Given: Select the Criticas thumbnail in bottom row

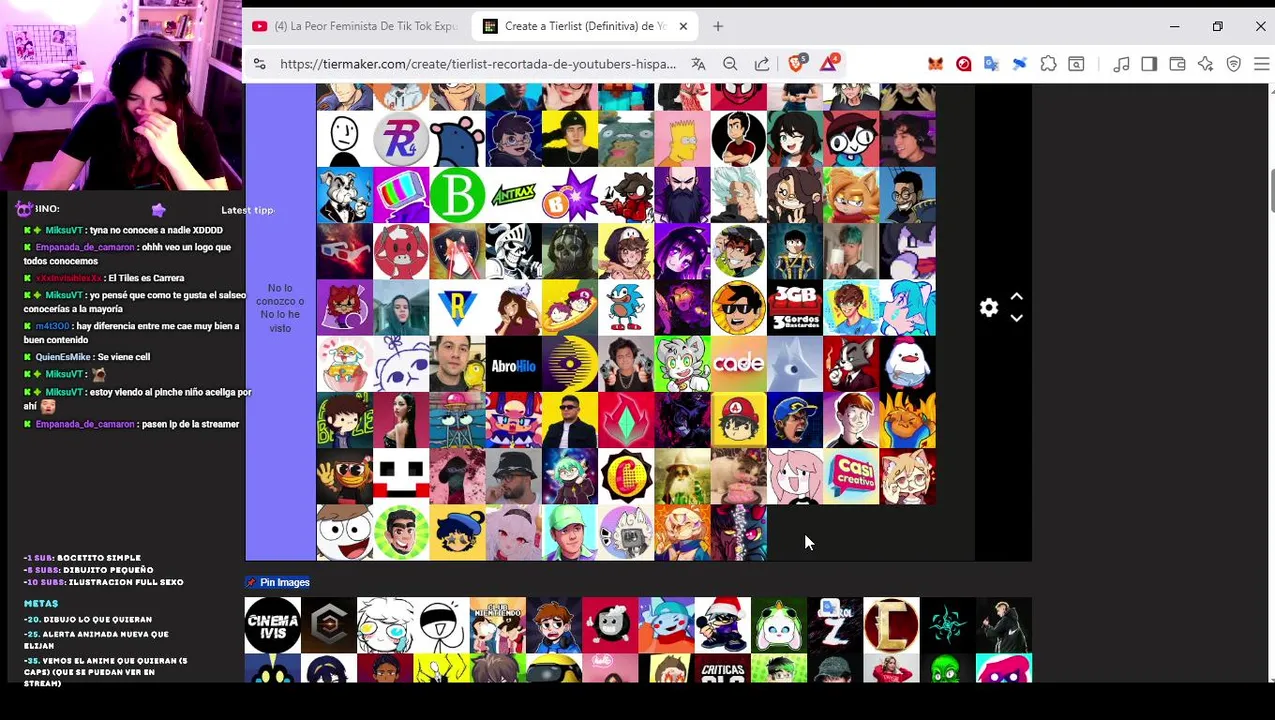Looking at the screenshot, I should [x=722, y=669].
